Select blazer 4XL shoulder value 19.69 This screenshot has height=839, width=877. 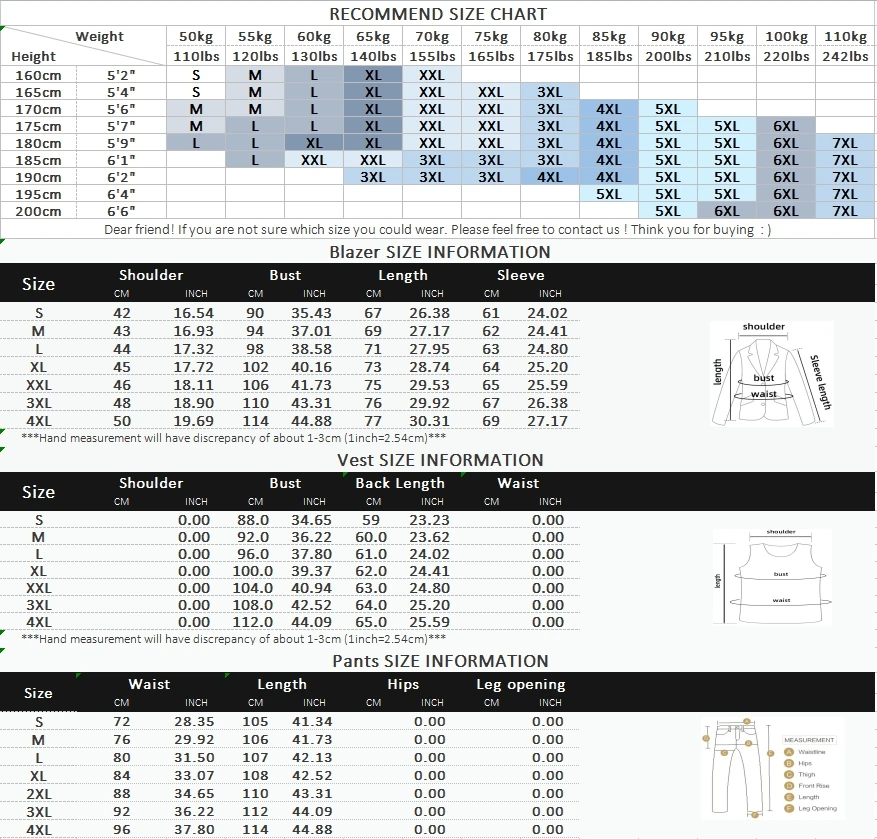pos(194,421)
